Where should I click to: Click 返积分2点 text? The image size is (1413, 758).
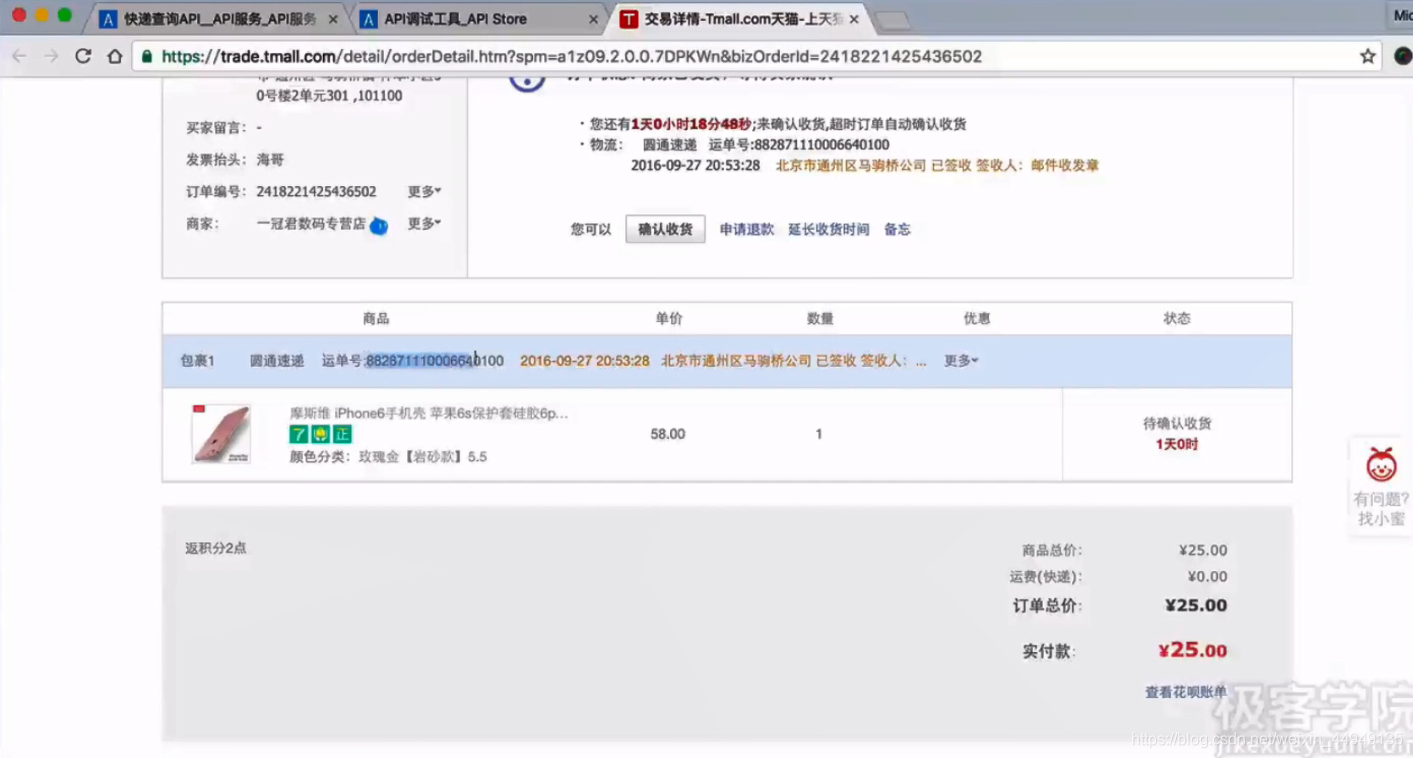pyautogui.click(x=216, y=548)
